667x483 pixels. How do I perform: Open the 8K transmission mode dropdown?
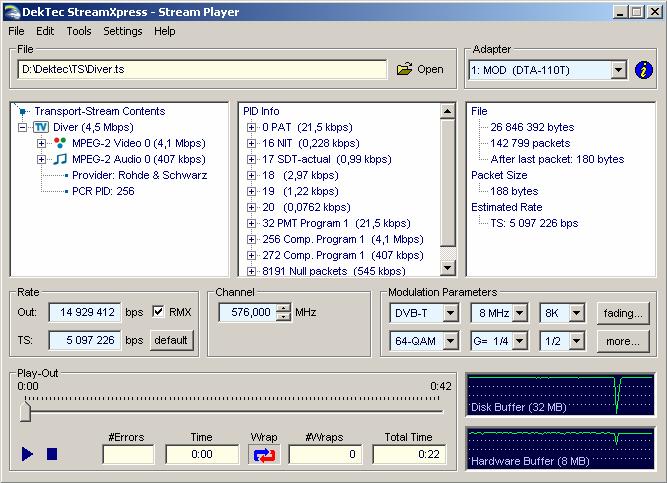click(576, 313)
